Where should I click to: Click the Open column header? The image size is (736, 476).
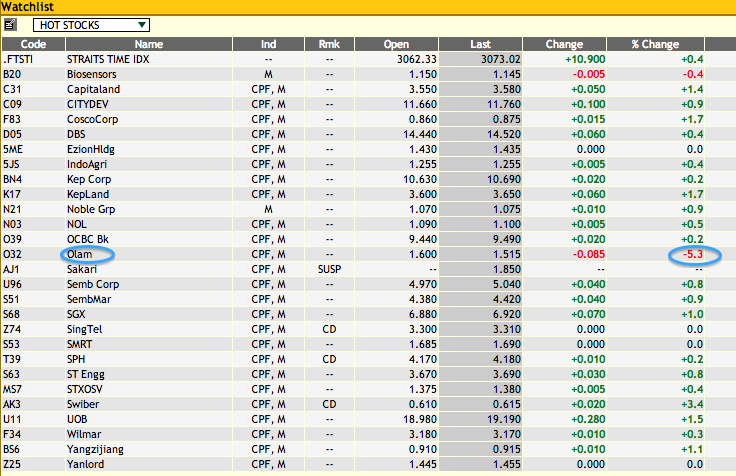(x=396, y=44)
